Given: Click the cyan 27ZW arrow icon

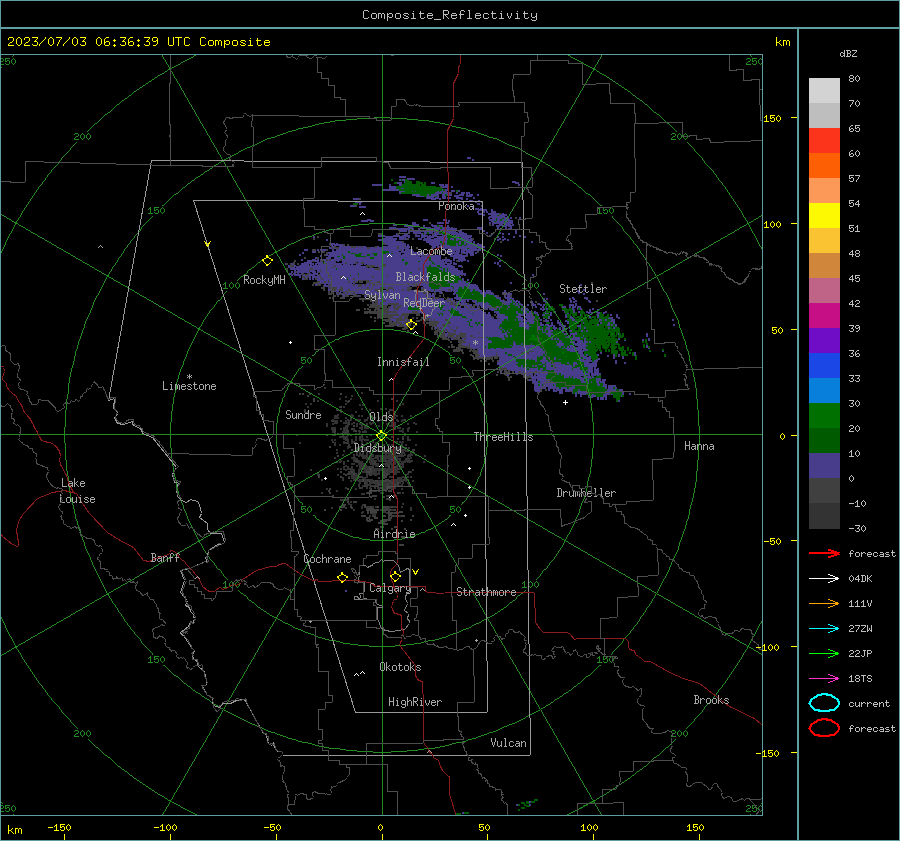Looking at the screenshot, I should tap(824, 629).
